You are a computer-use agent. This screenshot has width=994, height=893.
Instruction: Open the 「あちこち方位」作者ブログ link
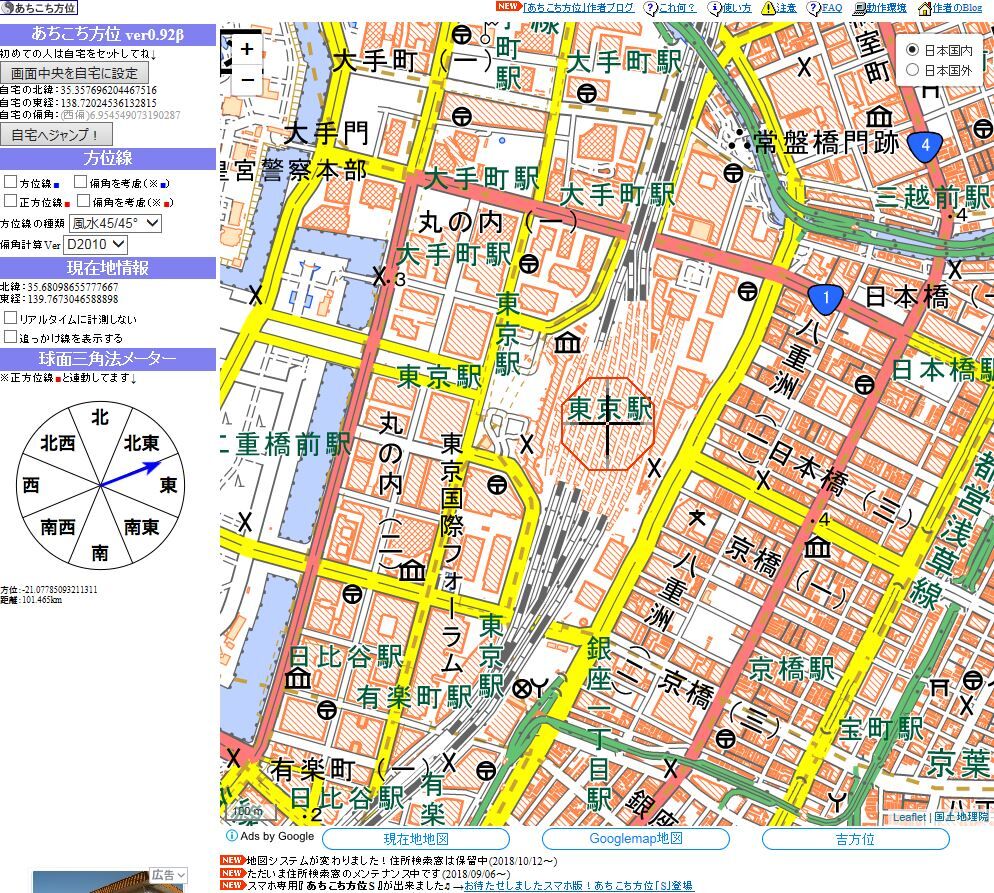578,8
